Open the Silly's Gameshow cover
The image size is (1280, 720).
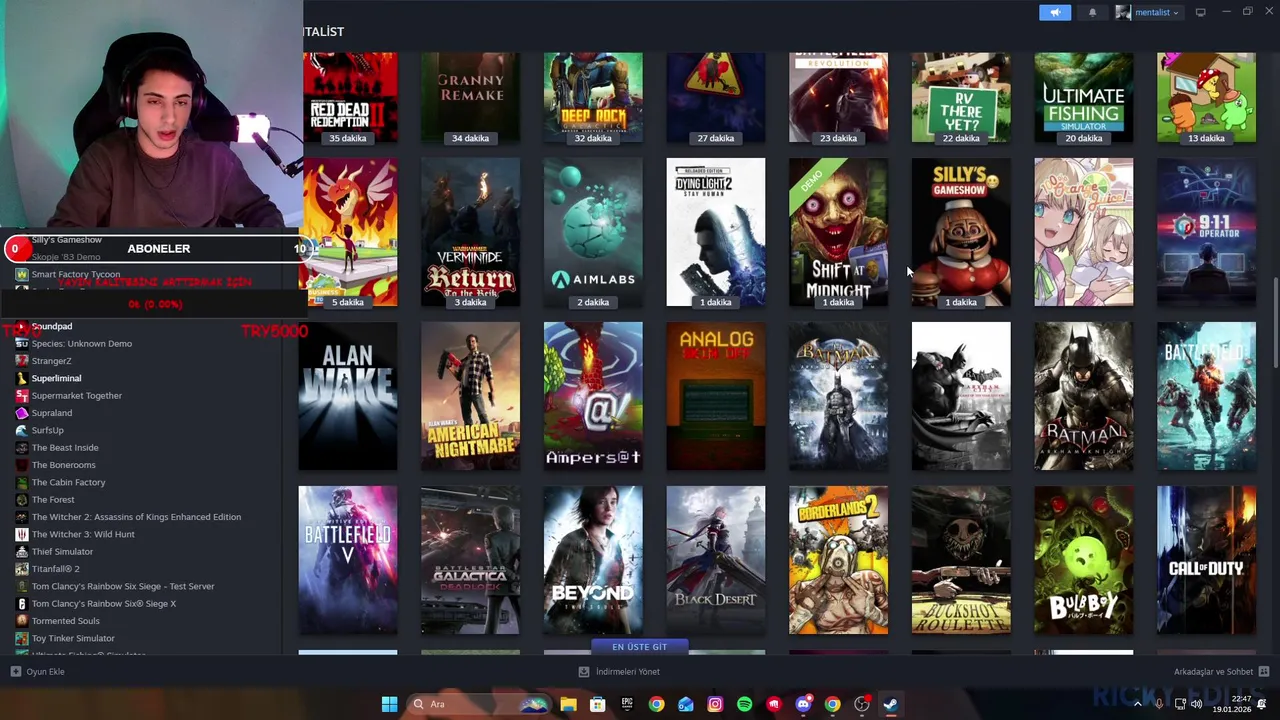(x=961, y=232)
